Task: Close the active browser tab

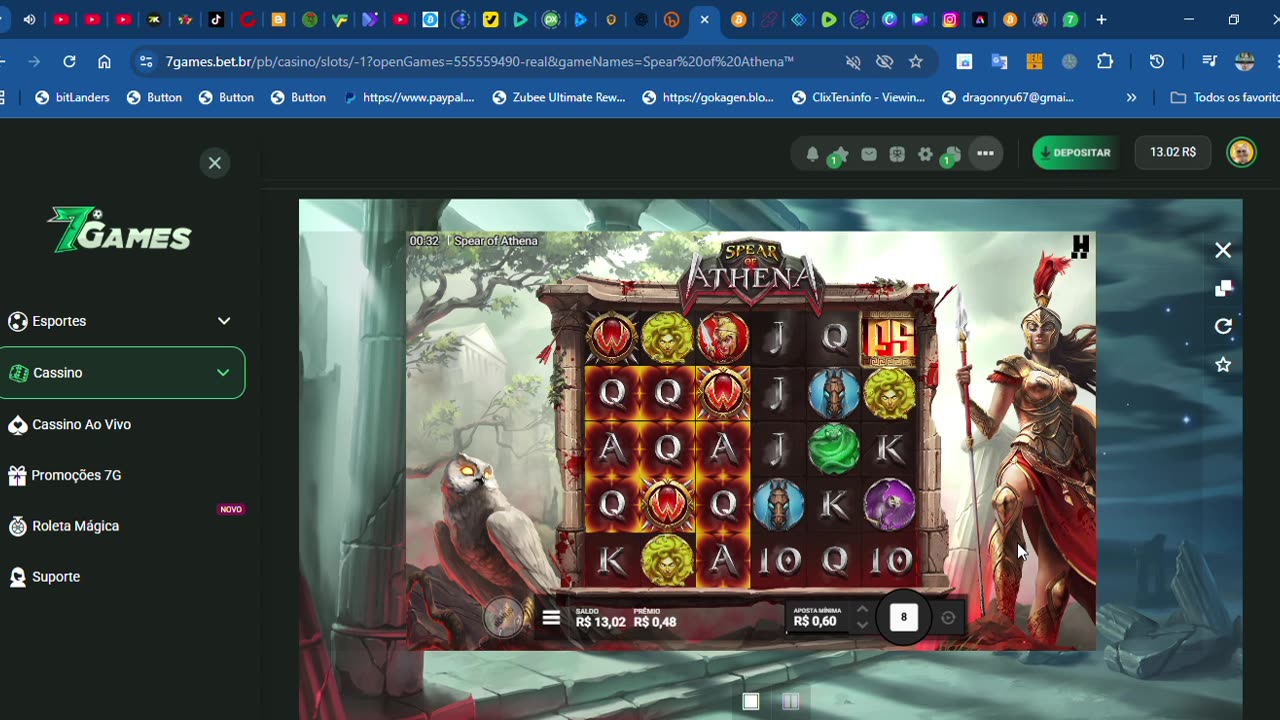Action: tap(704, 19)
